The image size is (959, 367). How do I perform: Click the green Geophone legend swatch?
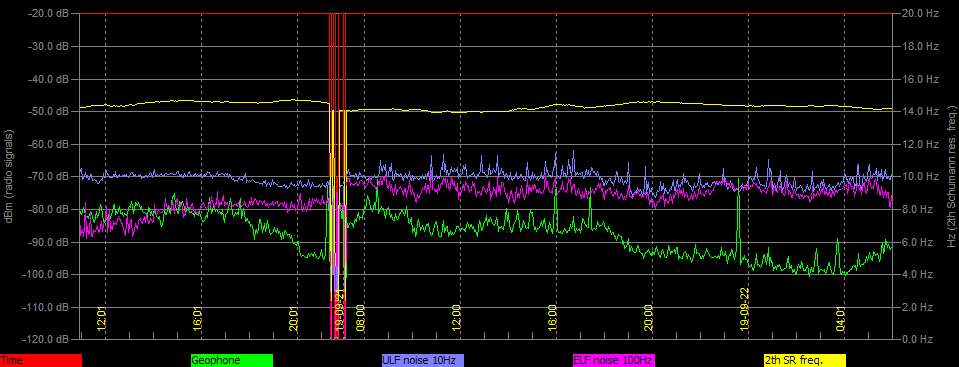click(232, 361)
